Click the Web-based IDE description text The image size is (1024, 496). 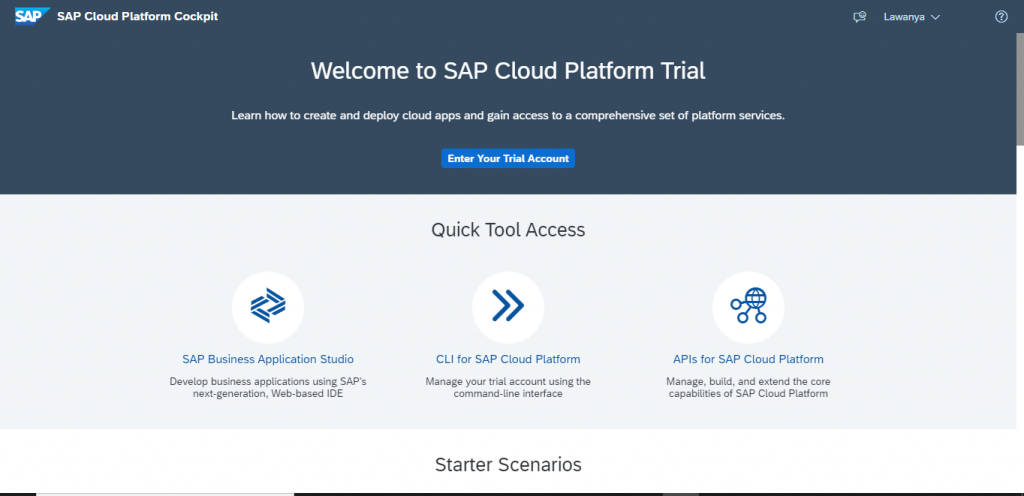[268, 388]
